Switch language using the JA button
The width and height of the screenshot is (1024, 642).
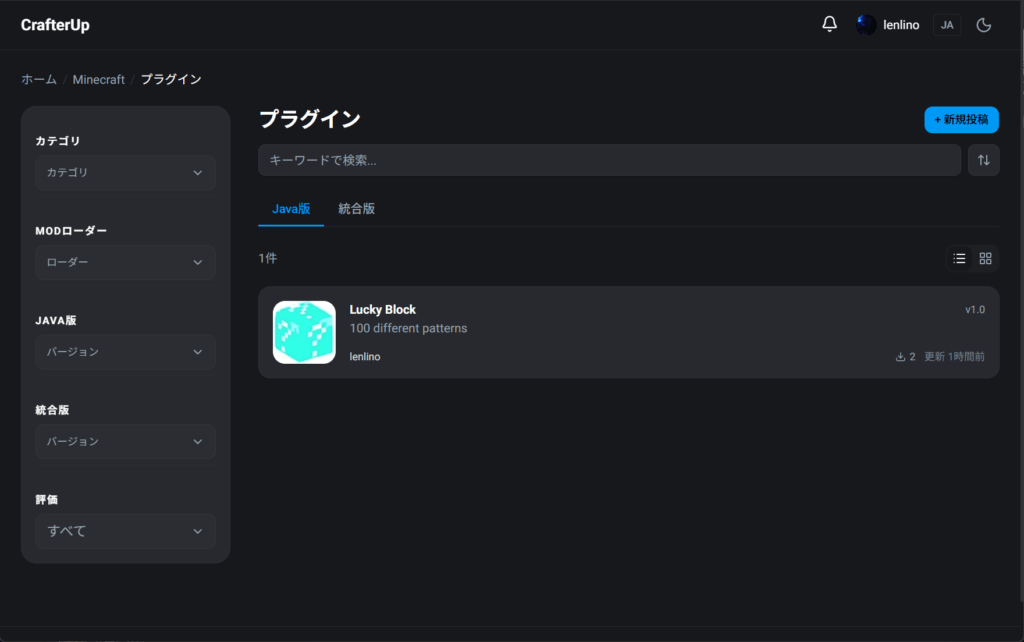tap(946, 25)
